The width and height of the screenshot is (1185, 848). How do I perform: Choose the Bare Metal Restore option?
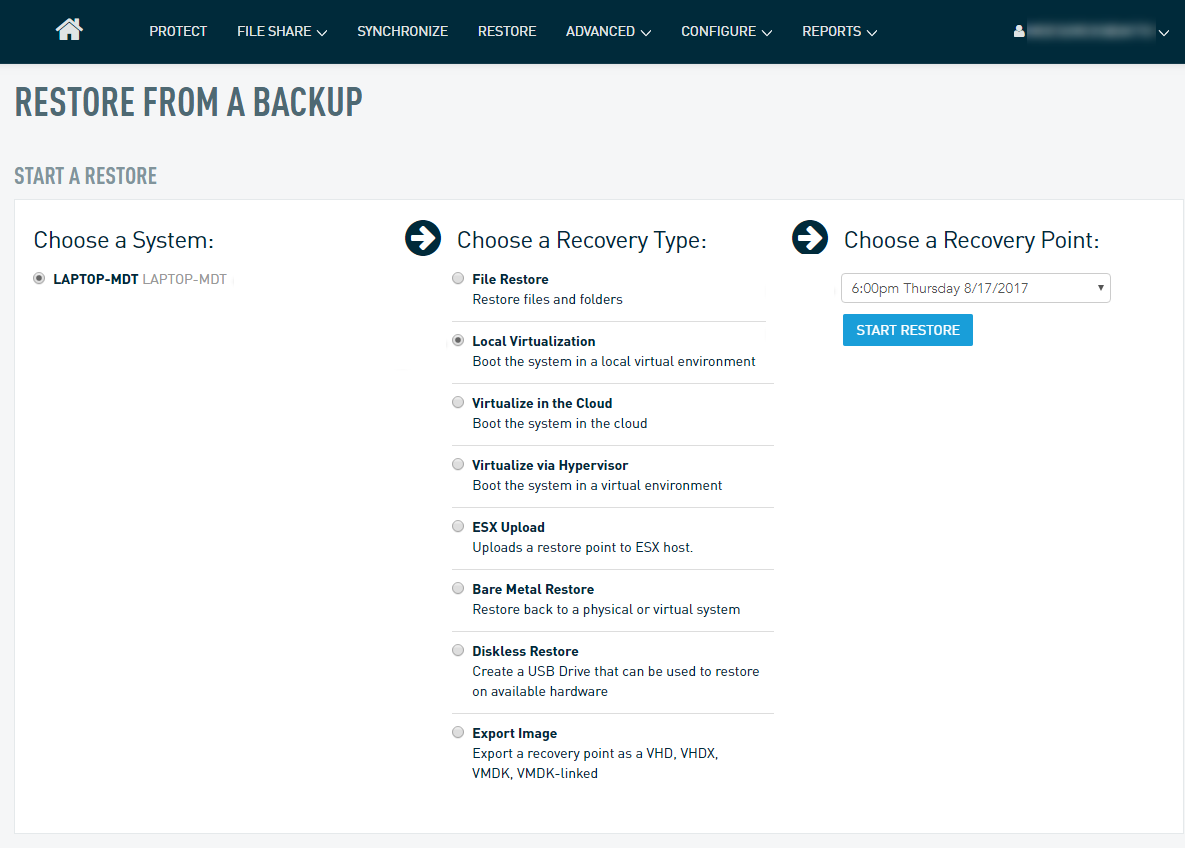click(458, 588)
